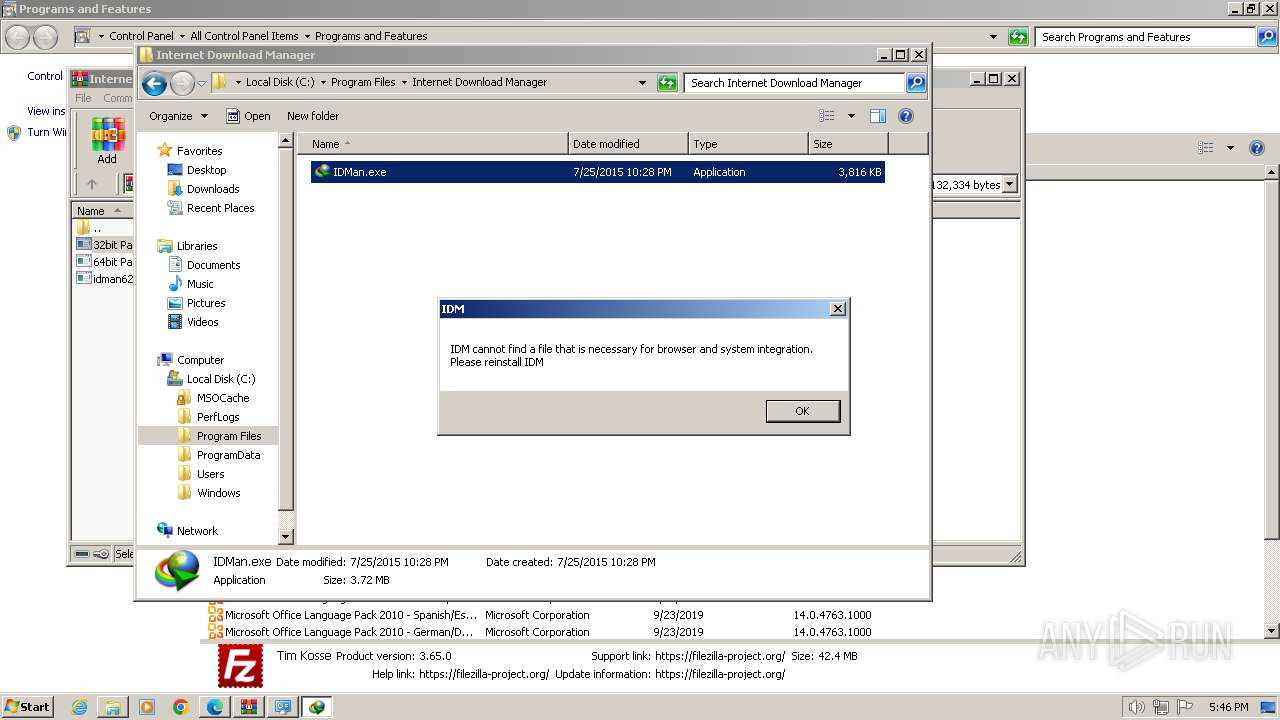Click All Control Panel Items breadcrumb
The width and height of the screenshot is (1280, 720).
click(244, 36)
